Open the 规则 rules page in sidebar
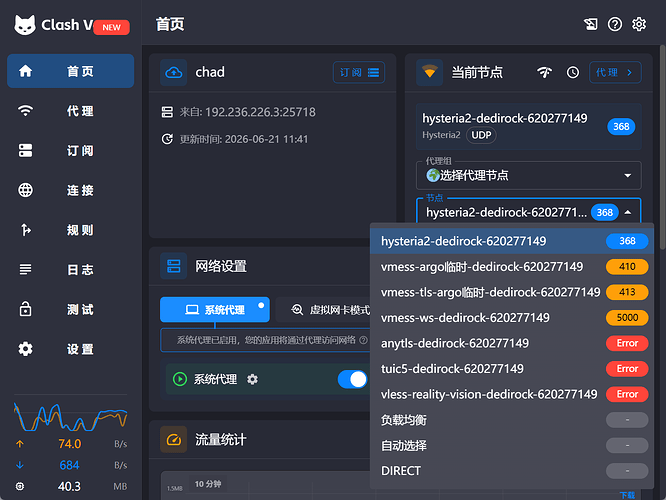This screenshot has width=666, height=500. click(x=71, y=230)
